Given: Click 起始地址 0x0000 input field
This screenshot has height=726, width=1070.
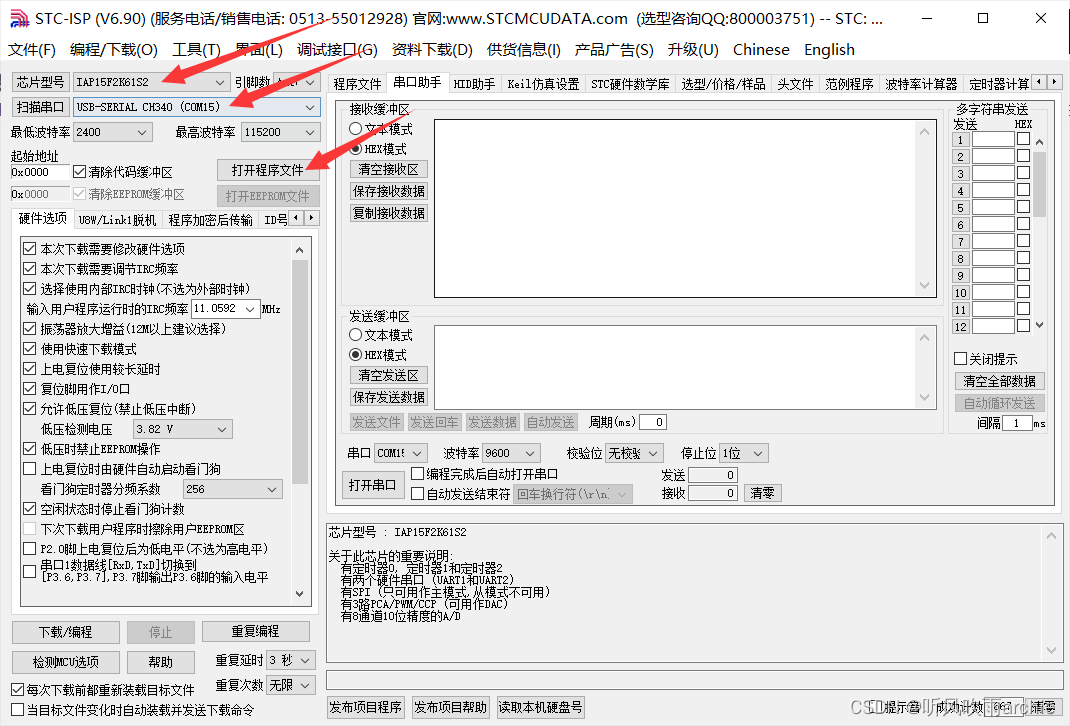Looking at the screenshot, I should coord(40,172).
